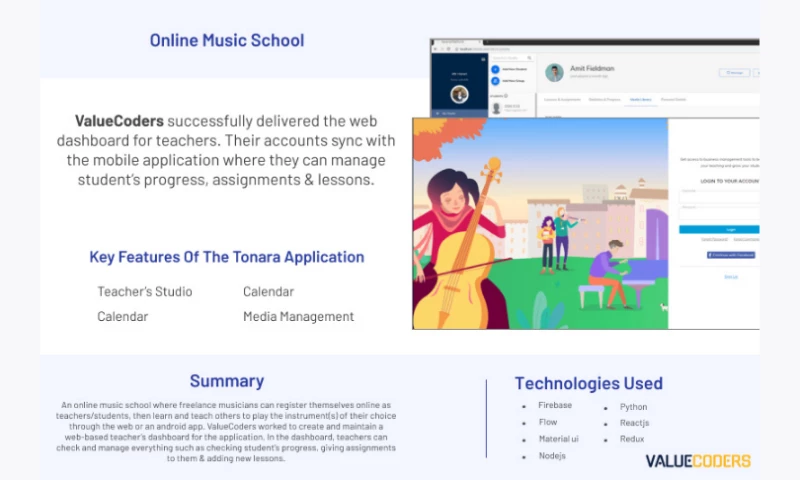
Task: Click the bold ValueCoders word in description
Action: (x=119, y=121)
